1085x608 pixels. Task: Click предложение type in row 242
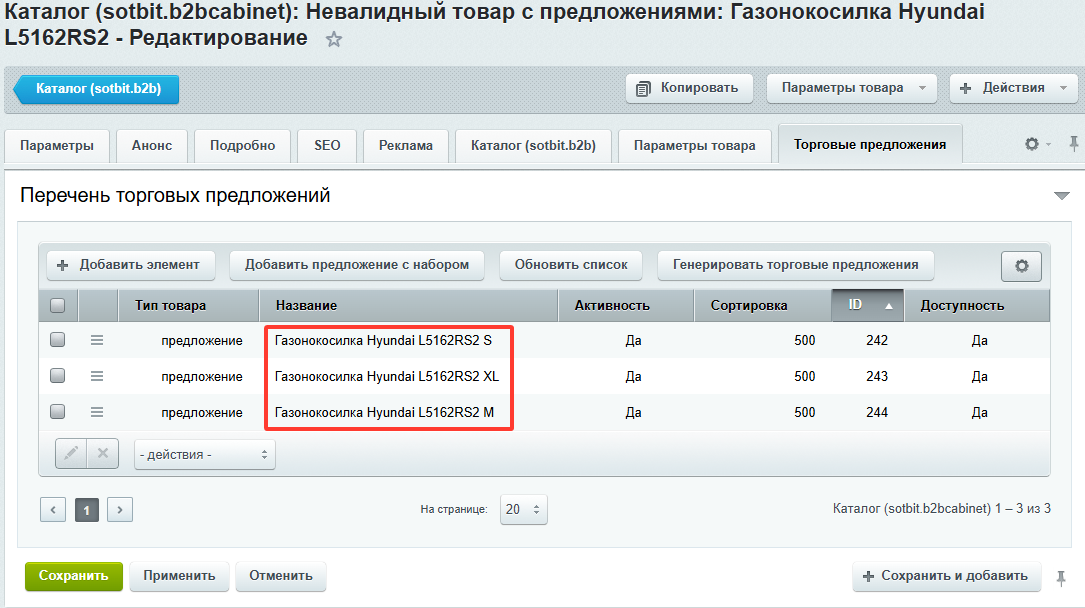click(x=202, y=341)
